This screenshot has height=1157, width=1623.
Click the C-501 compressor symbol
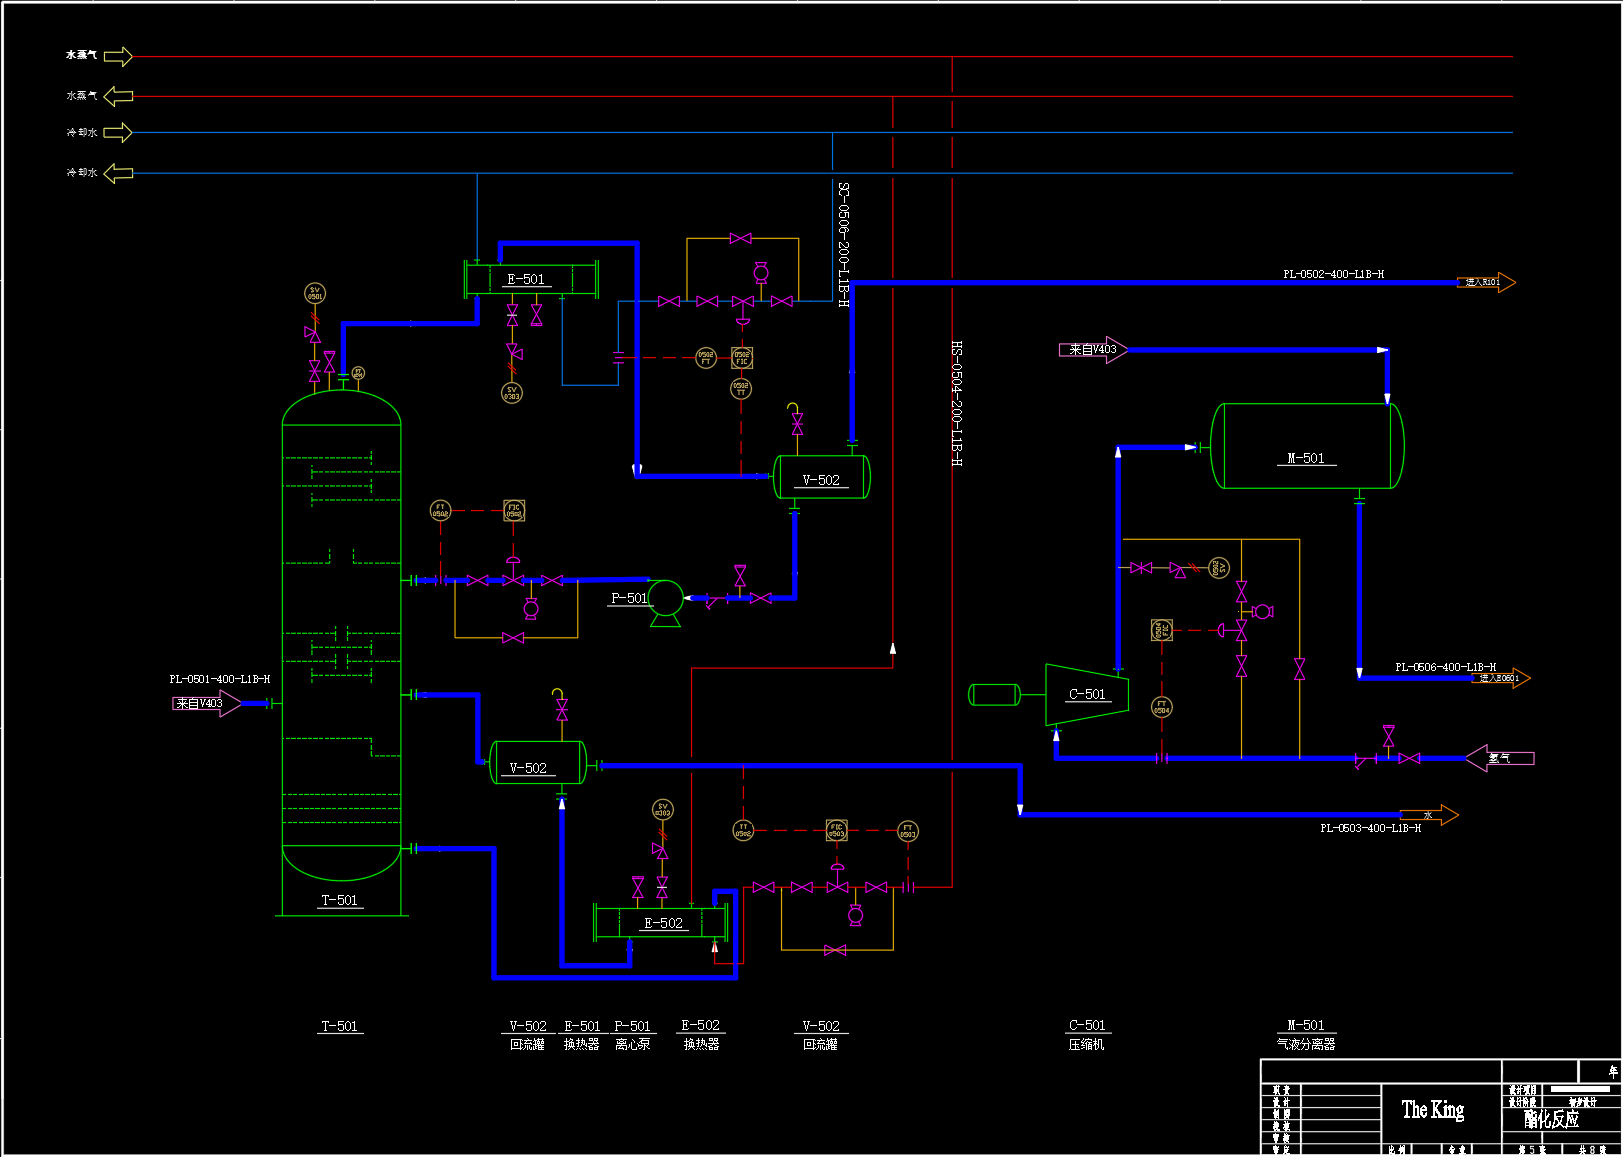pos(1087,694)
